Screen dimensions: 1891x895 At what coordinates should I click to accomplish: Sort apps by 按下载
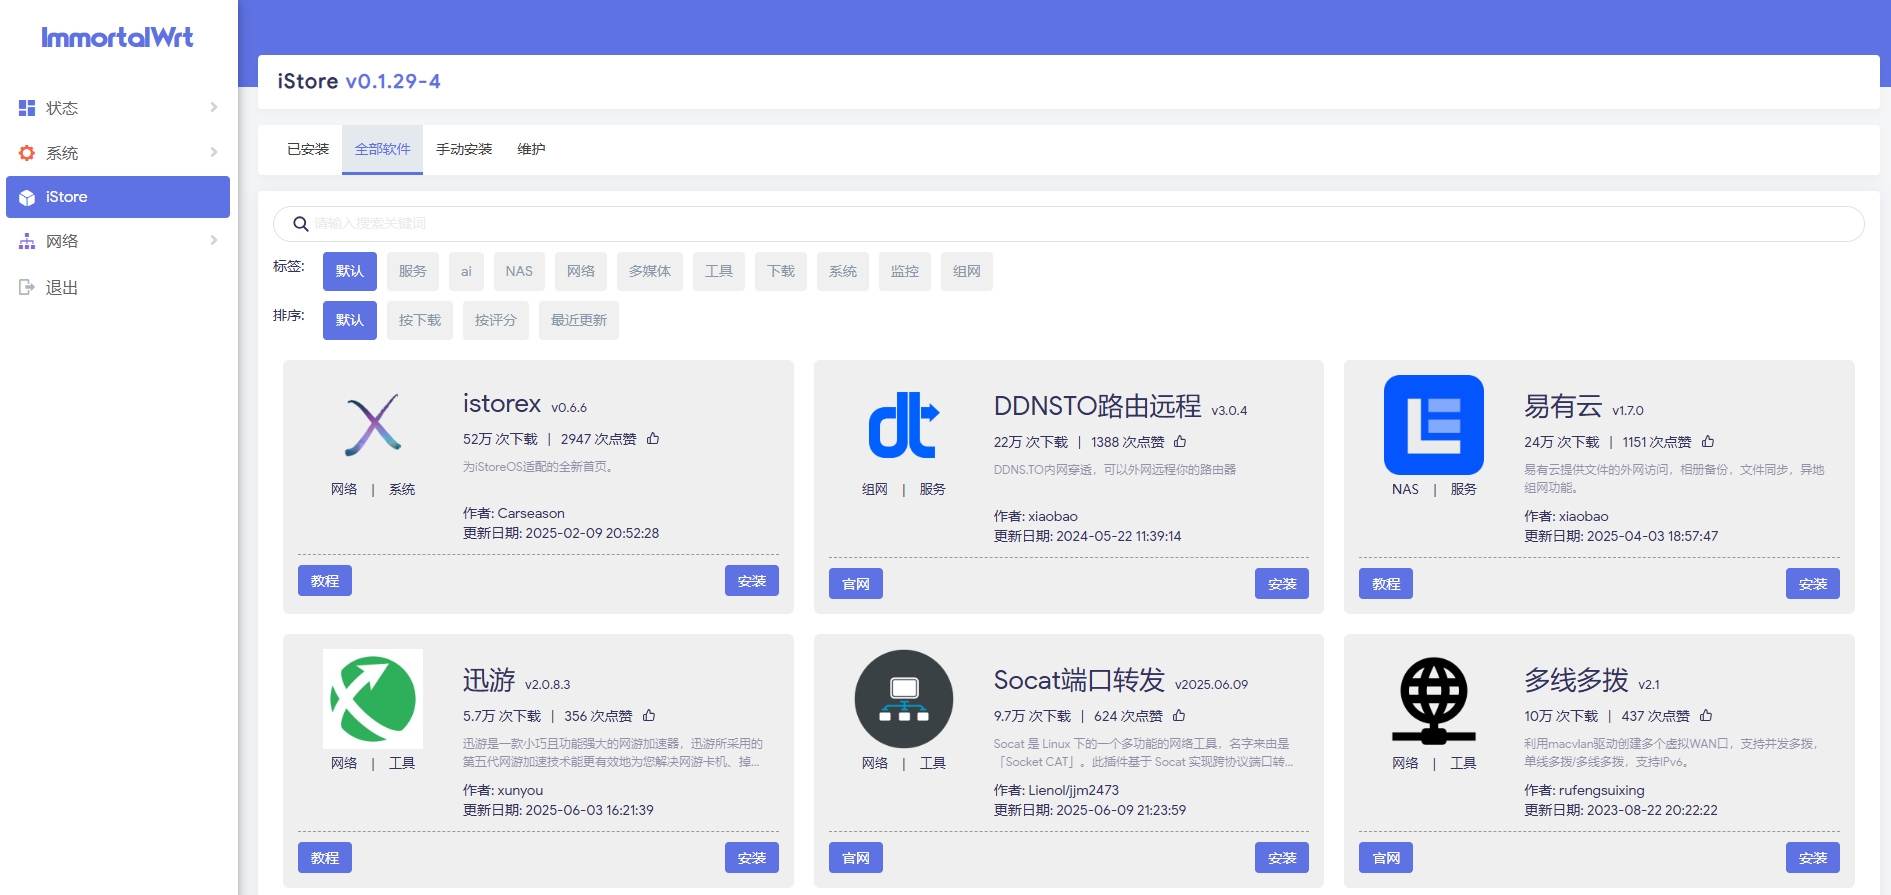tap(420, 320)
